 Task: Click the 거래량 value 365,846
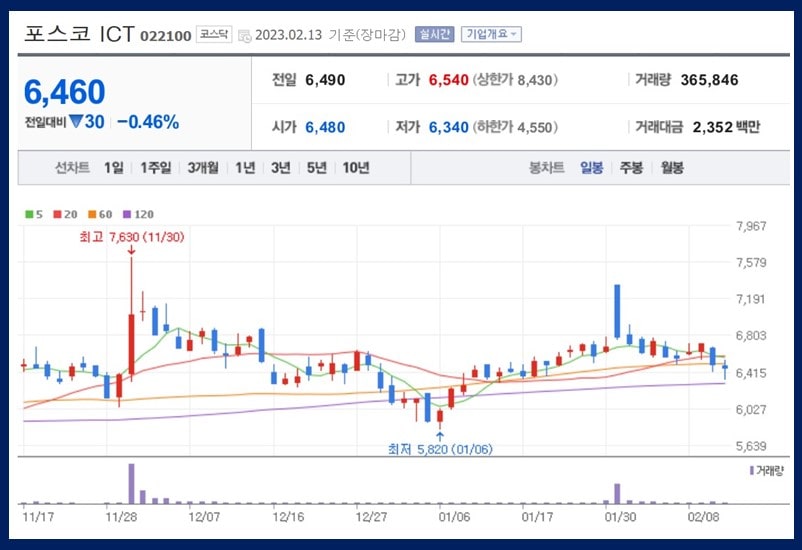pyautogui.click(x=709, y=80)
